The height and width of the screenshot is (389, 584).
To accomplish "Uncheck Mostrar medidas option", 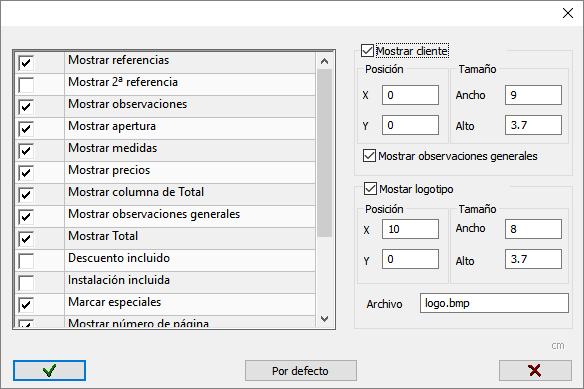I will point(26,151).
